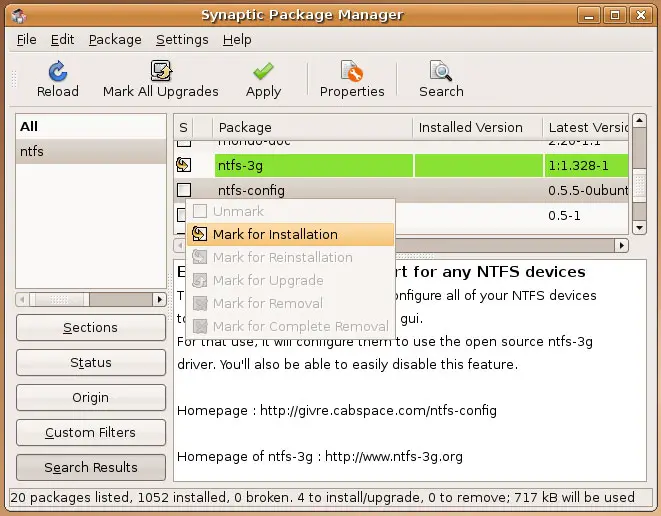Click the Mark for Complete Removal entry
This screenshot has height=516, width=661.
[x=290, y=326]
